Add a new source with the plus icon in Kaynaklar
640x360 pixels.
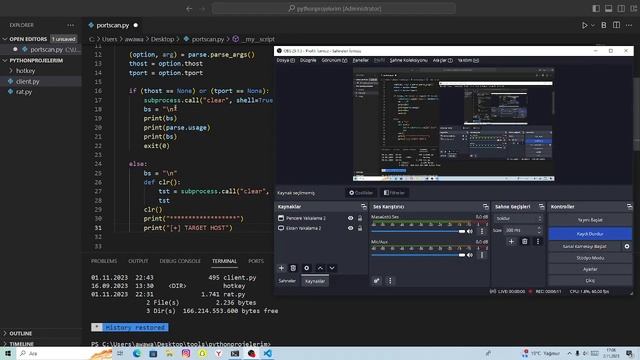(x=281, y=268)
